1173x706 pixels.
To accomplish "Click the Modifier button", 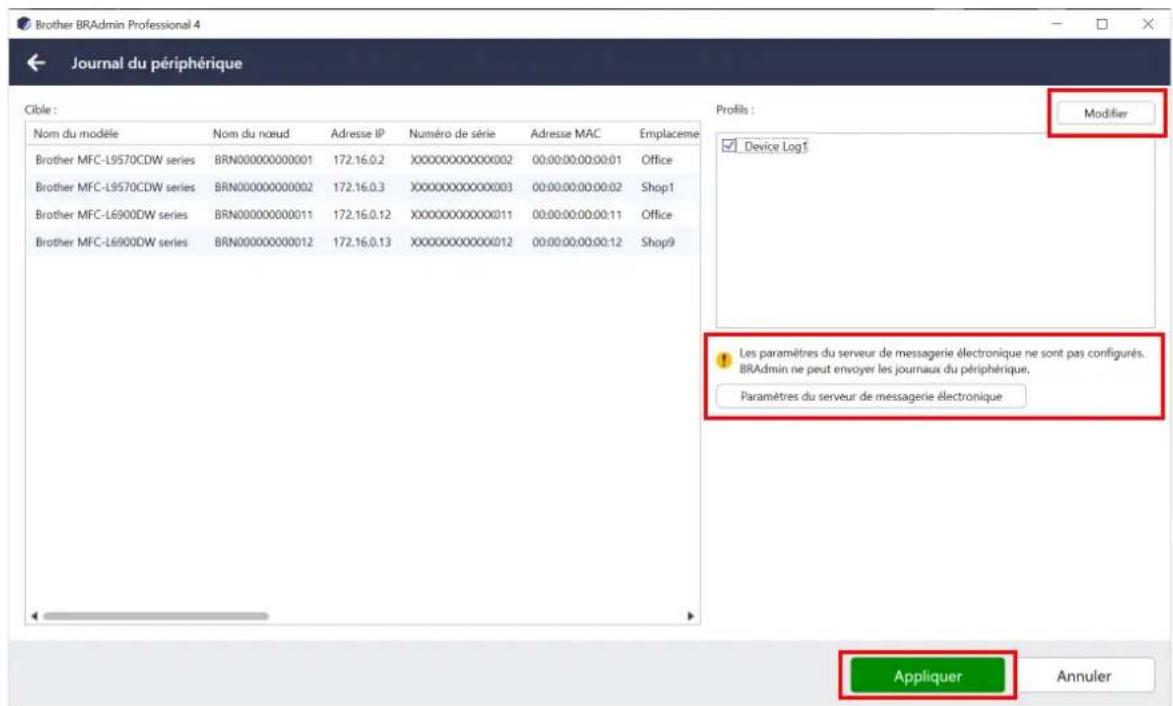I will coord(1106,114).
